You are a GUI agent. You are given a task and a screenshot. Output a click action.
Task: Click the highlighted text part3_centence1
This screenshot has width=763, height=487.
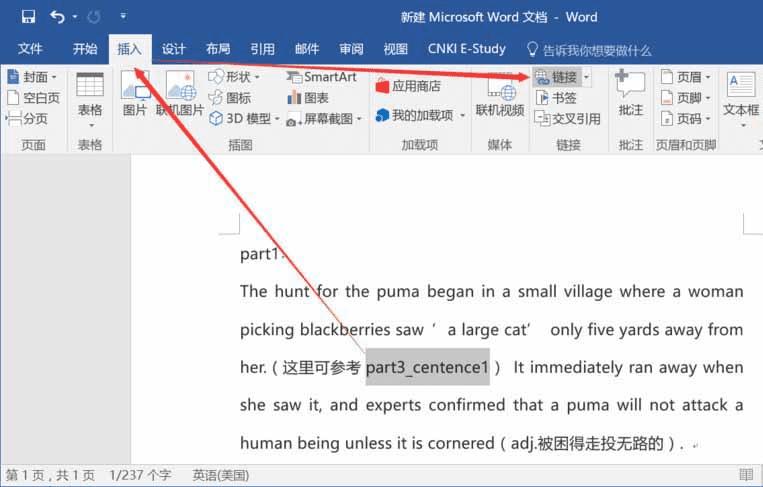click(x=427, y=367)
